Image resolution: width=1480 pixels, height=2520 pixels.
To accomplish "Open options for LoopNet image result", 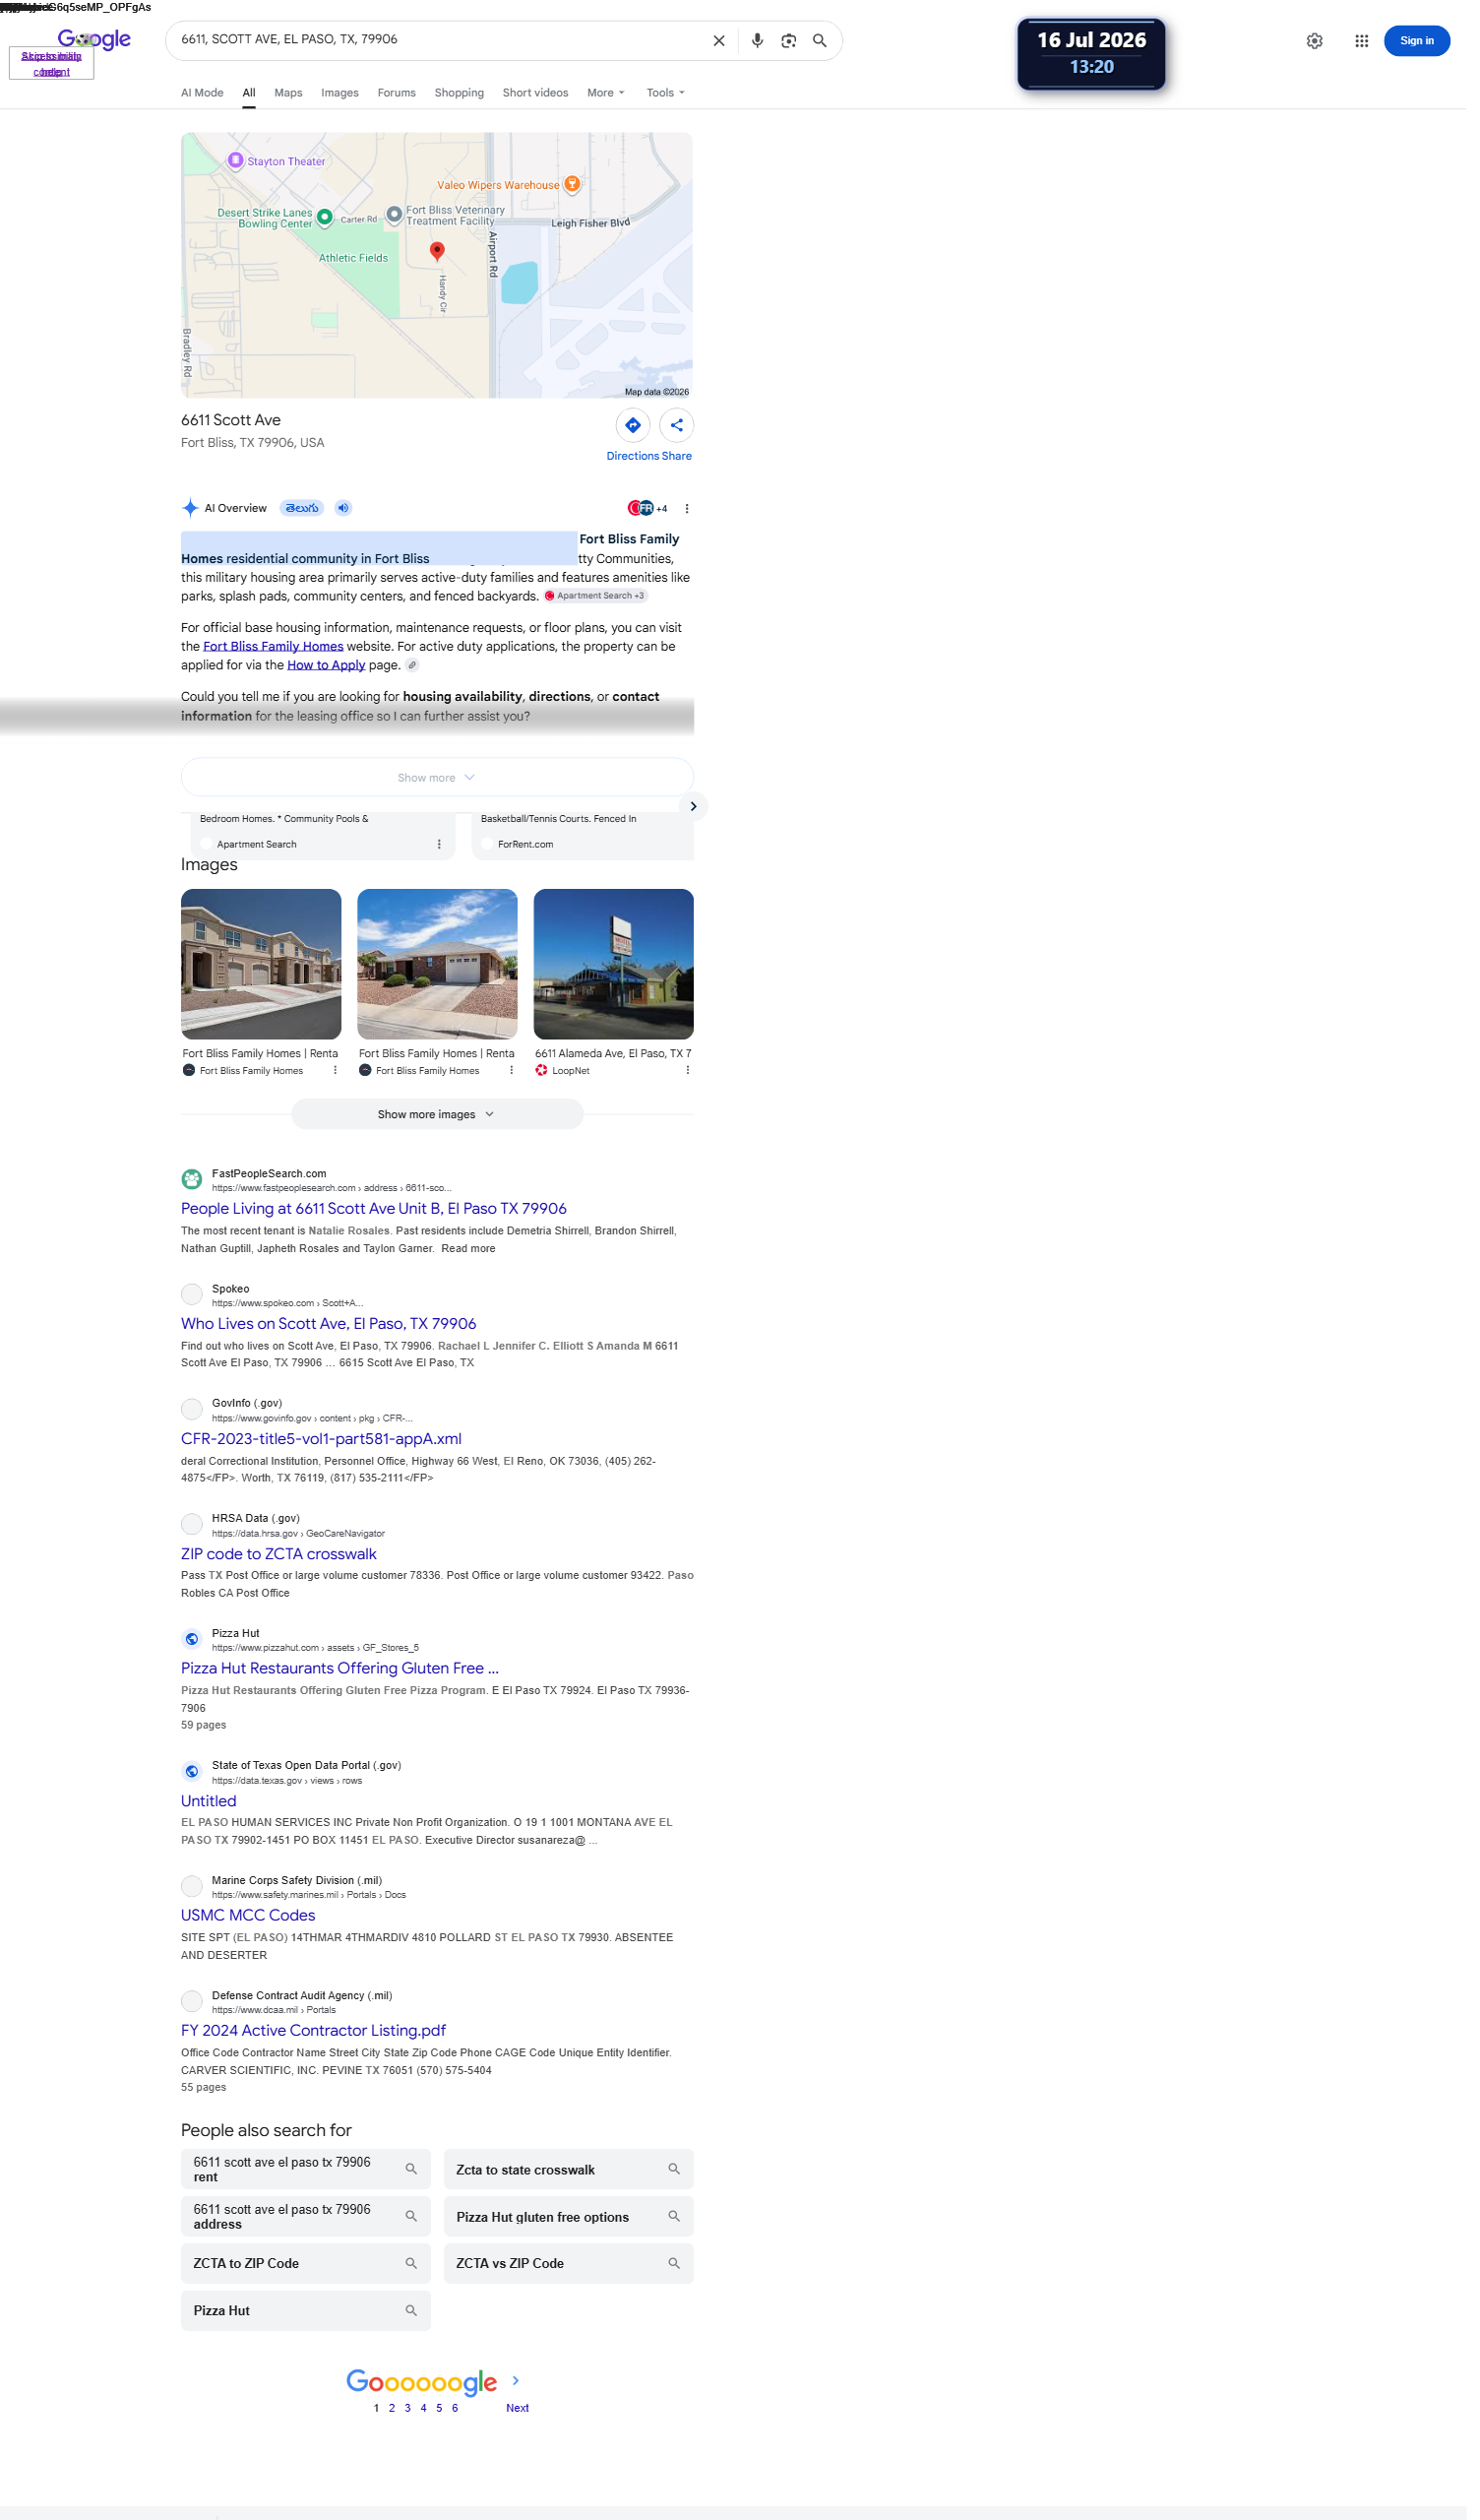I will pyautogui.click(x=693, y=1080).
